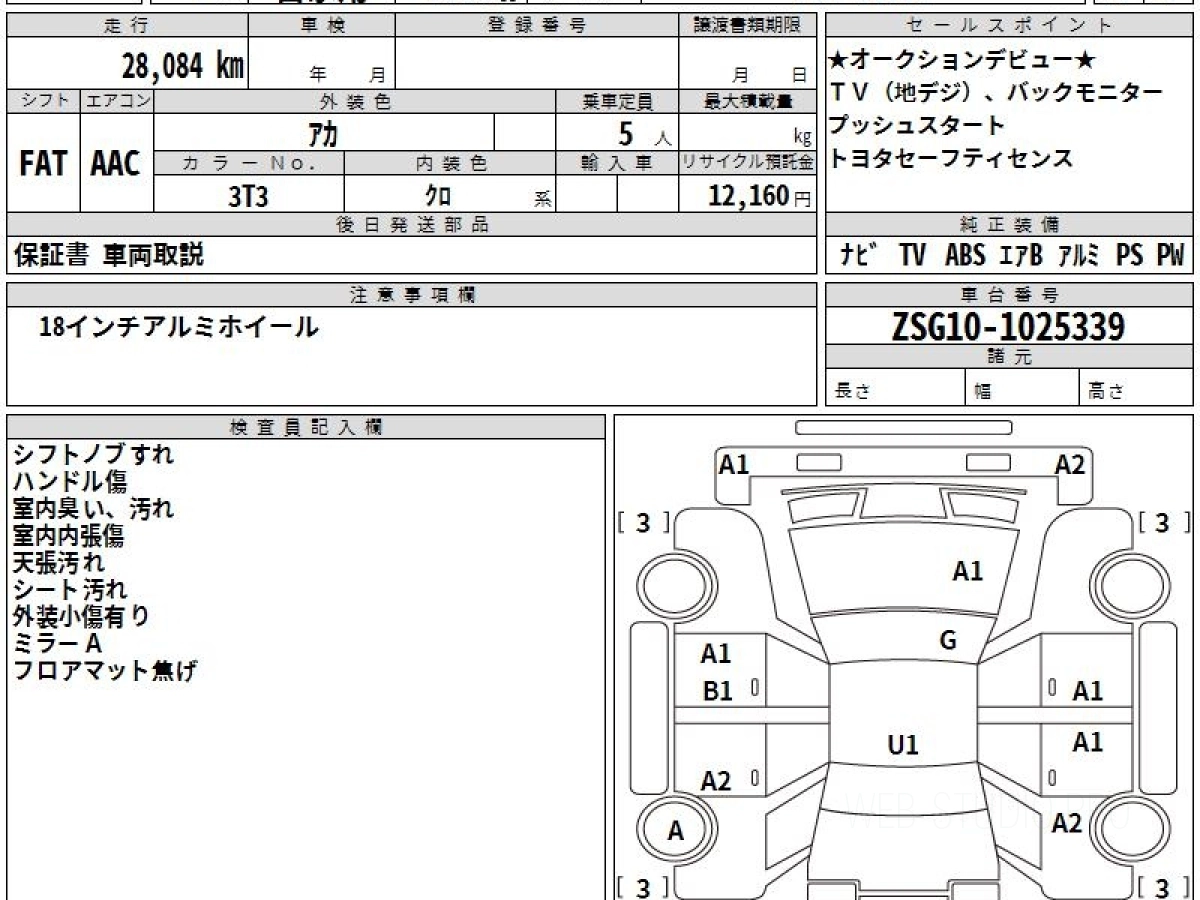Click the ミラーA note
Viewport: 1200px width, 900px height.
[57, 643]
